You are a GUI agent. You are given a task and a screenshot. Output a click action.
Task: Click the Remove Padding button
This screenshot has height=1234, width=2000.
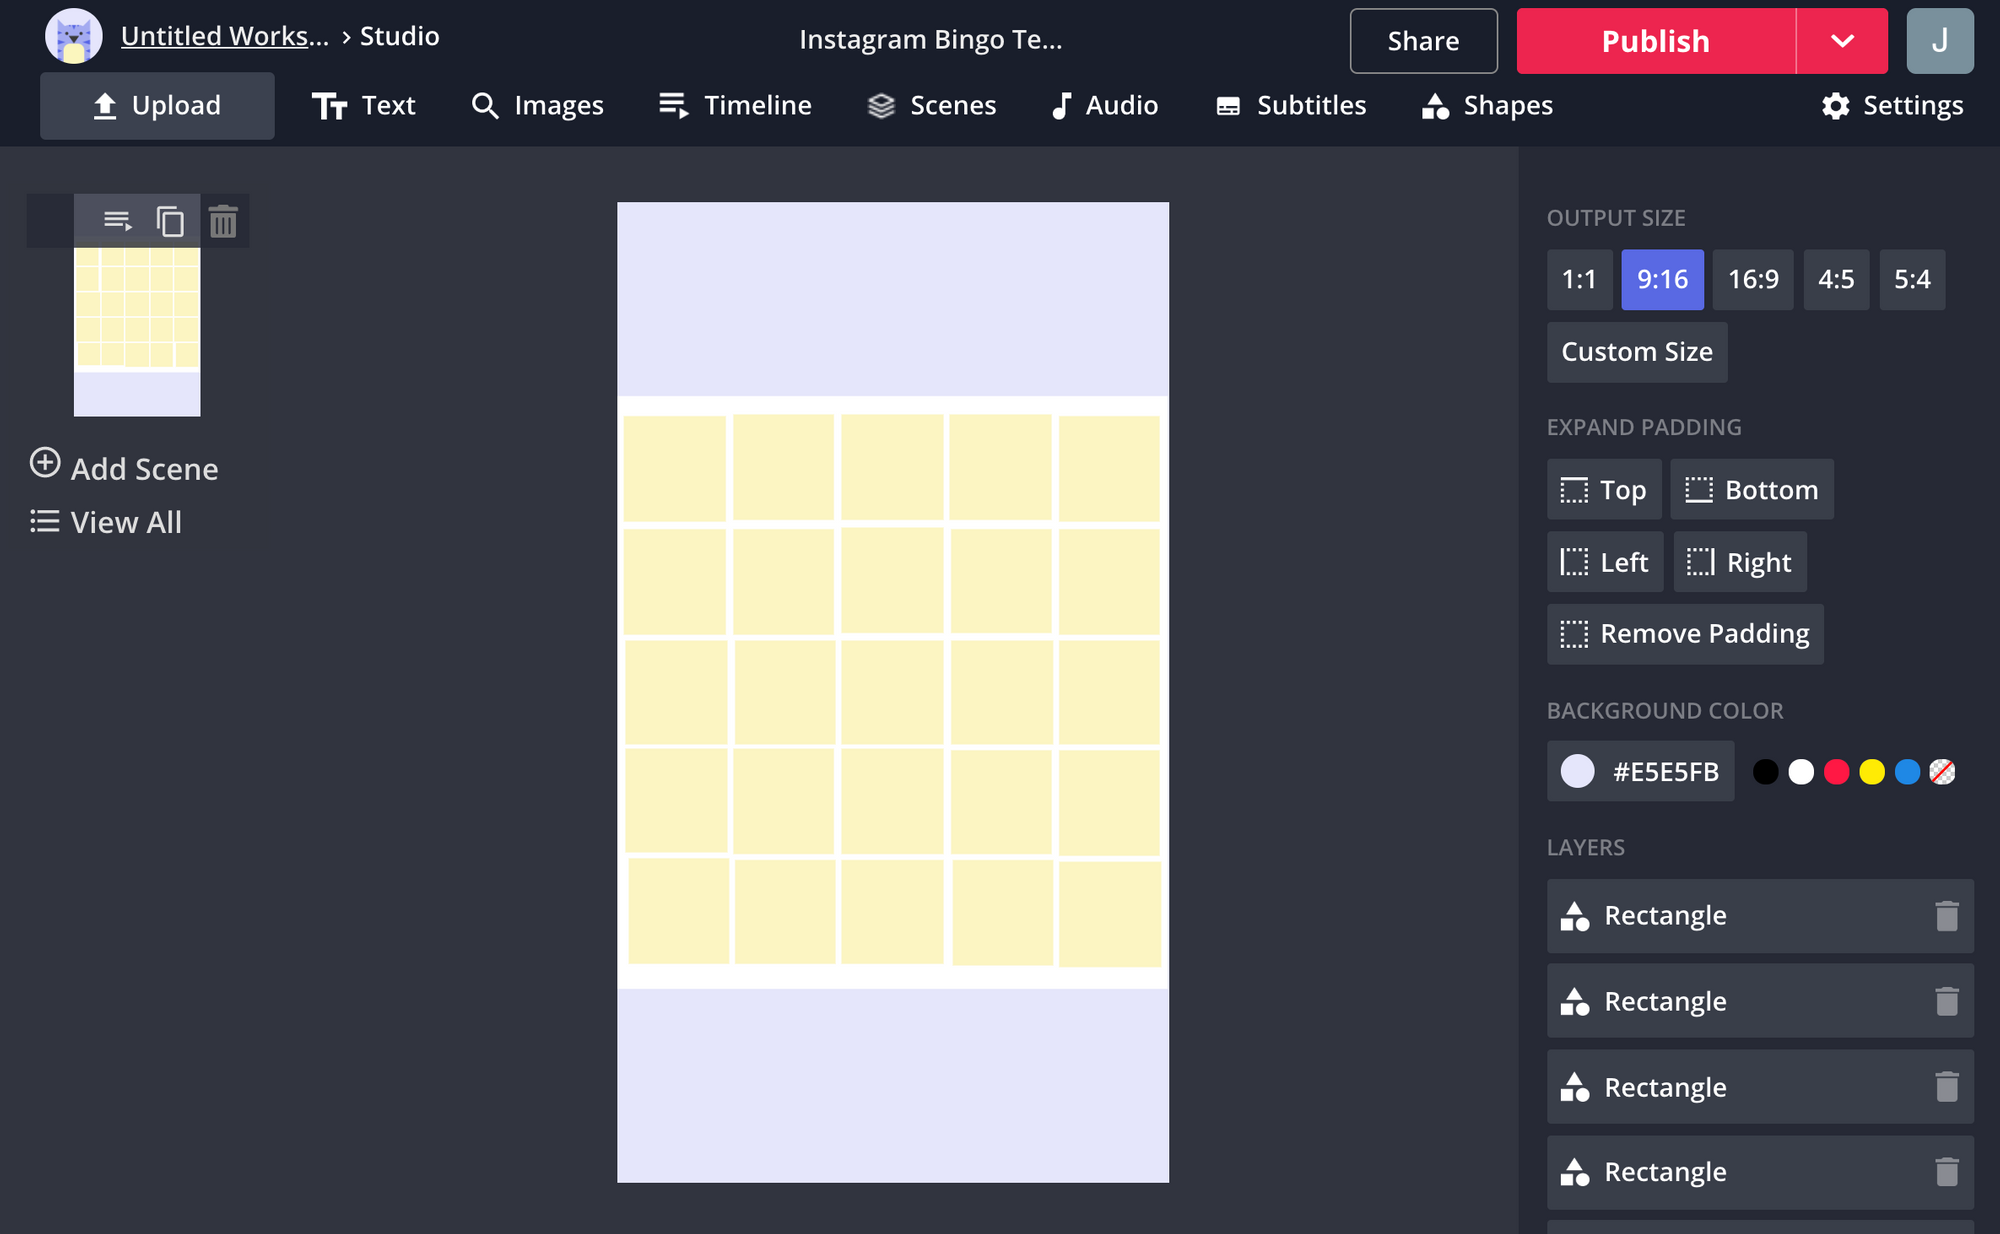1685,634
